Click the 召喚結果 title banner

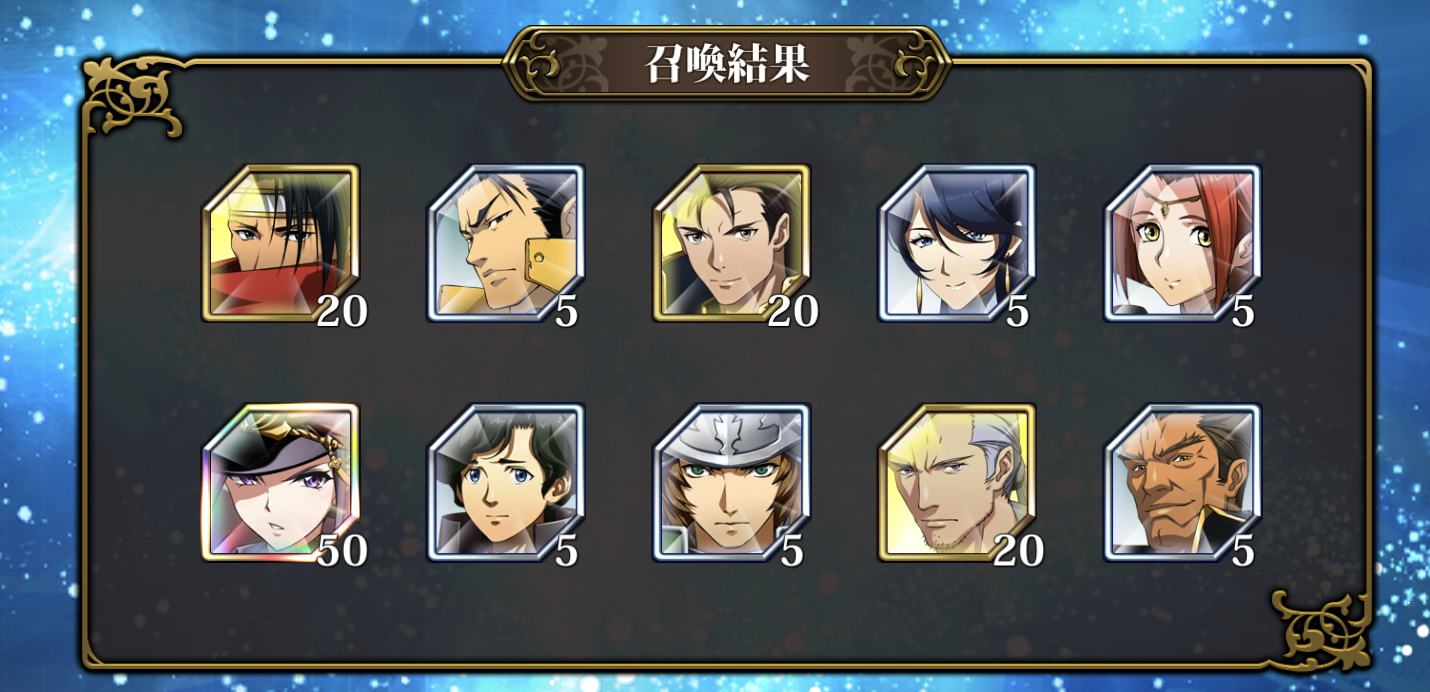tap(727, 63)
